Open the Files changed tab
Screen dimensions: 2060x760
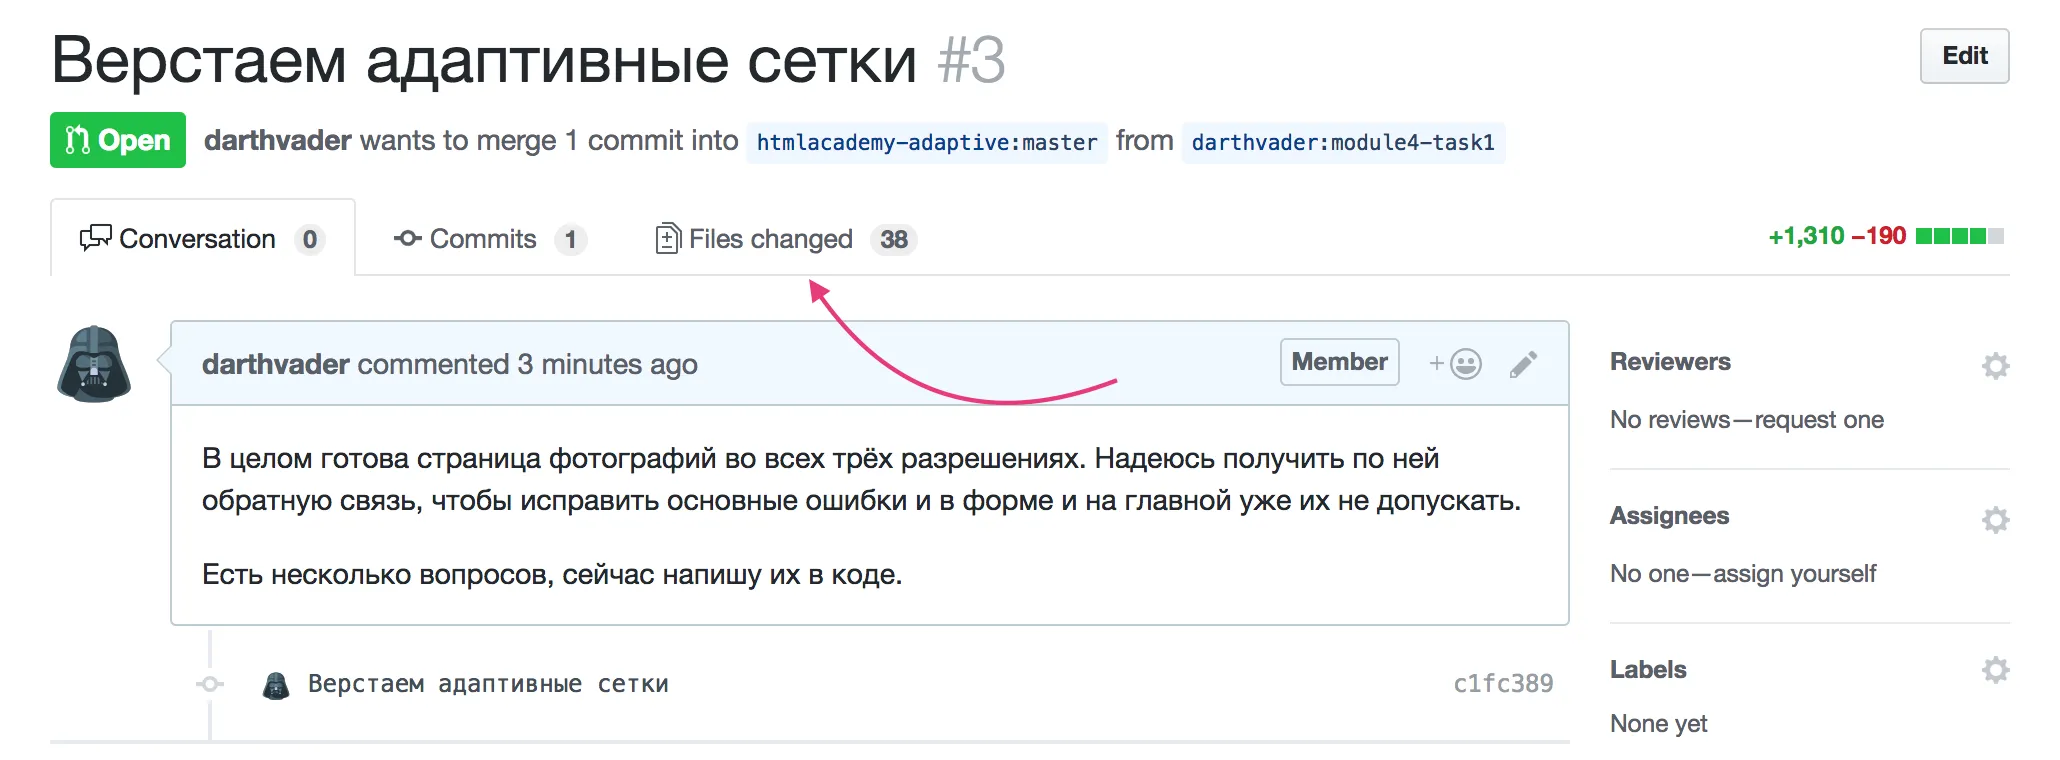point(770,238)
